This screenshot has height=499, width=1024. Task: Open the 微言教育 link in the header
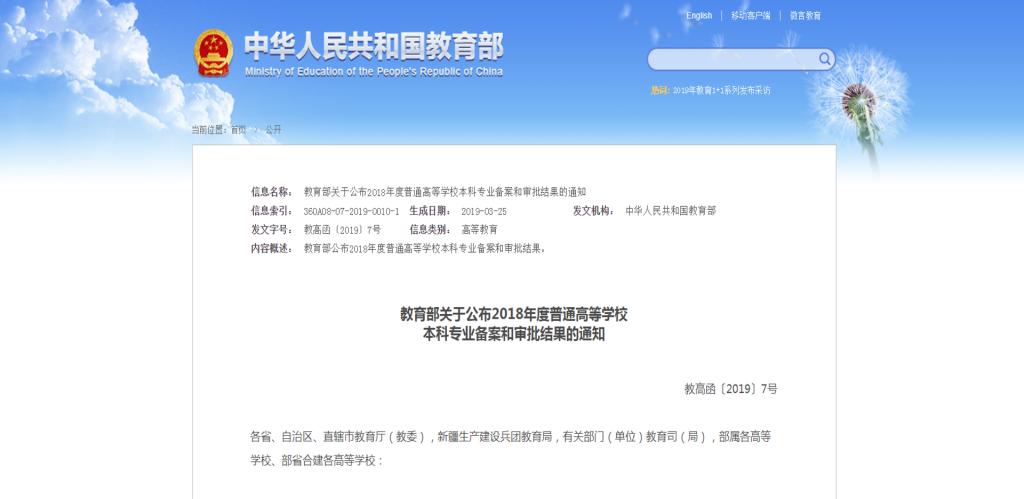pyautogui.click(x=805, y=16)
